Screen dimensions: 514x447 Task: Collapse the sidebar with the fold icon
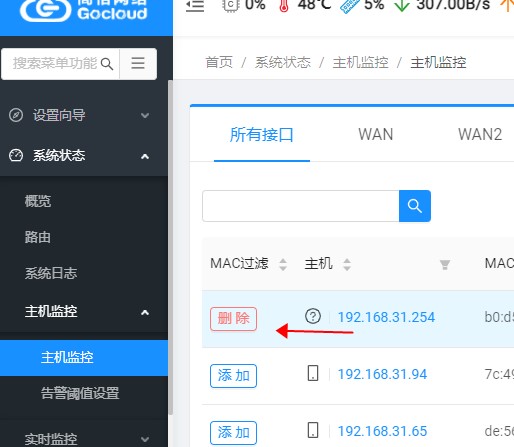coord(195,6)
